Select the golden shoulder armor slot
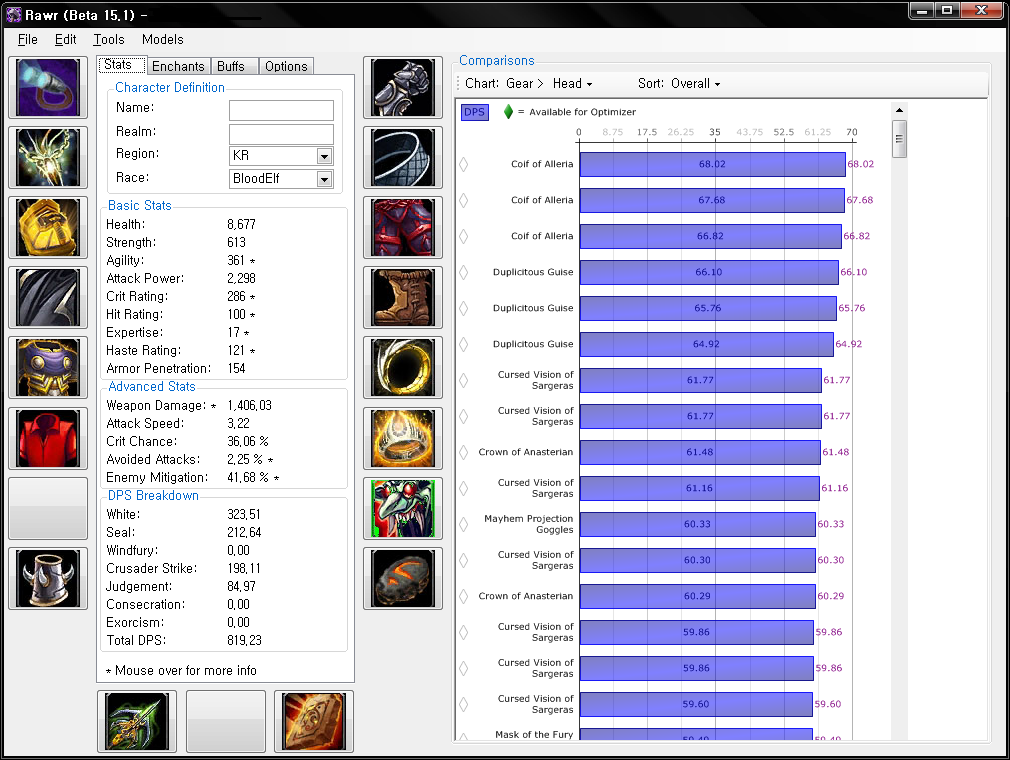This screenshot has width=1010, height=760. 48,227
